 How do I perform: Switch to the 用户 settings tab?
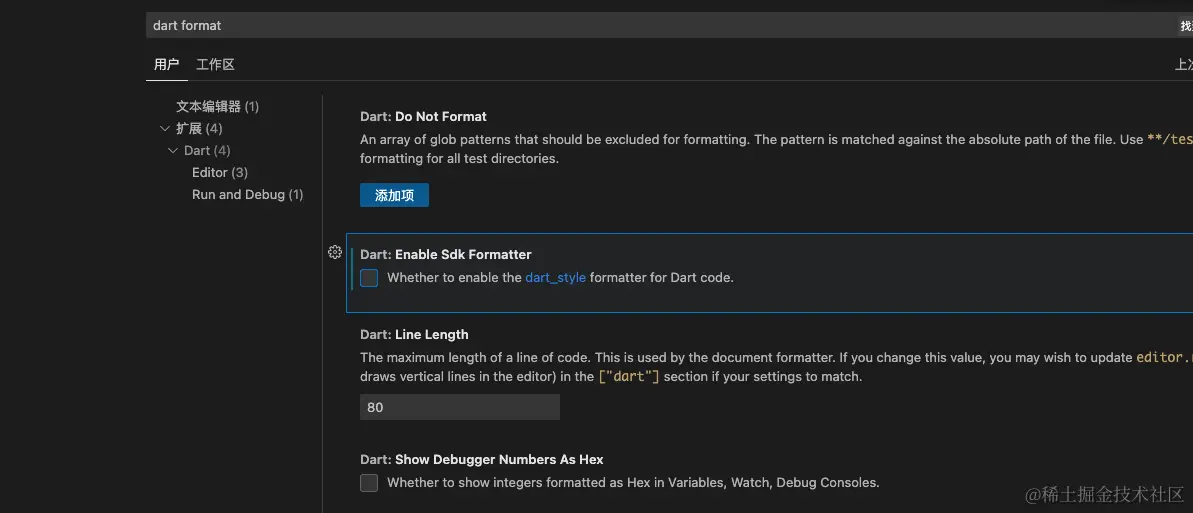click(x=166, y=65)
